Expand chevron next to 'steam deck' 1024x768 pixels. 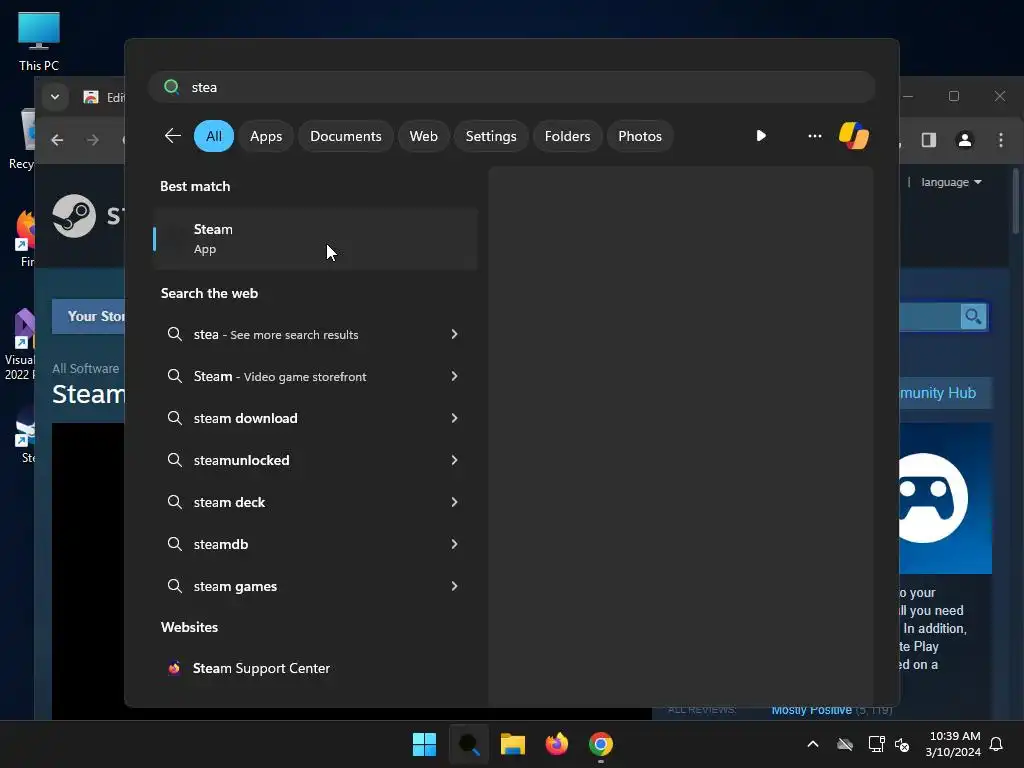(454, 502)
